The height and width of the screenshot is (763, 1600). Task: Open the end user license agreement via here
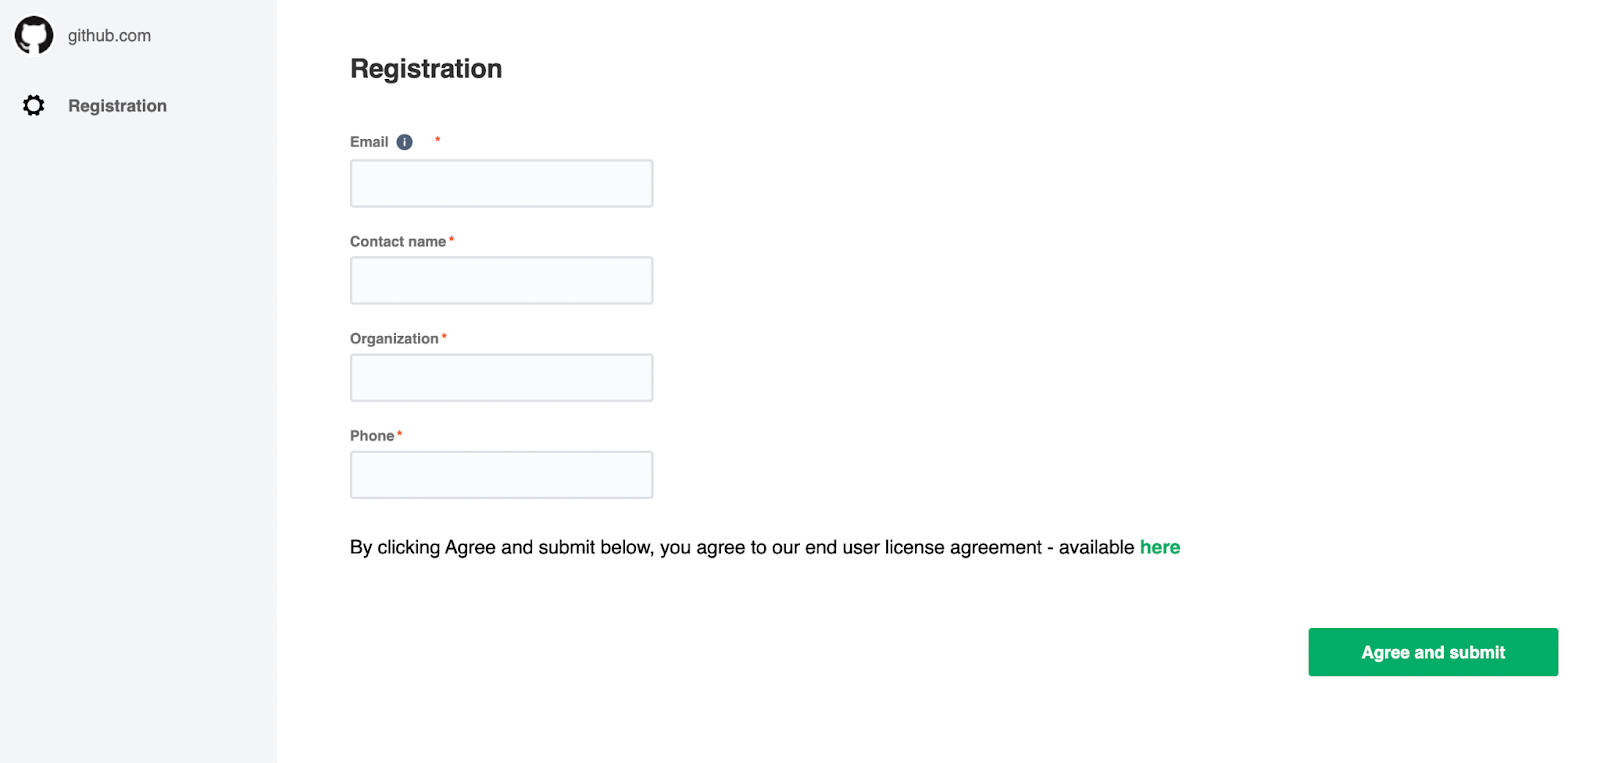[1160, 547]
